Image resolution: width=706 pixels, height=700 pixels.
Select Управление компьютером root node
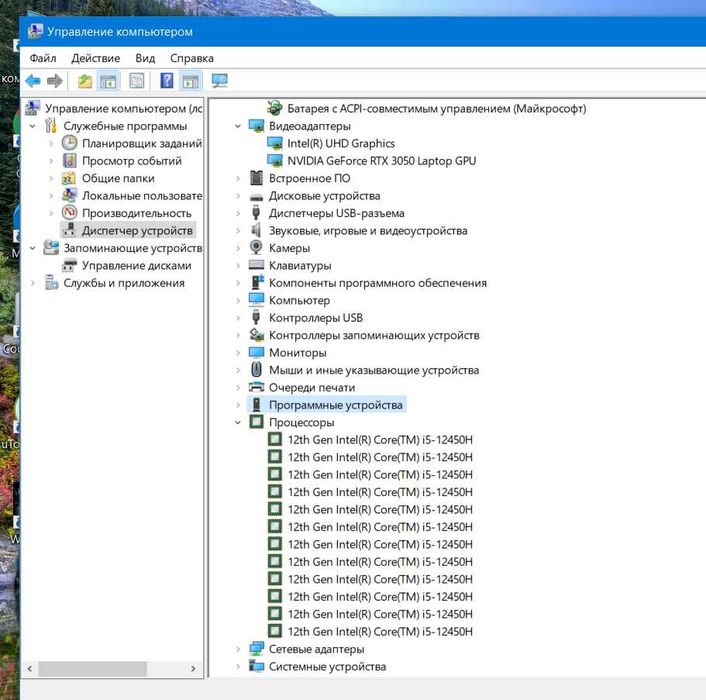123,108
